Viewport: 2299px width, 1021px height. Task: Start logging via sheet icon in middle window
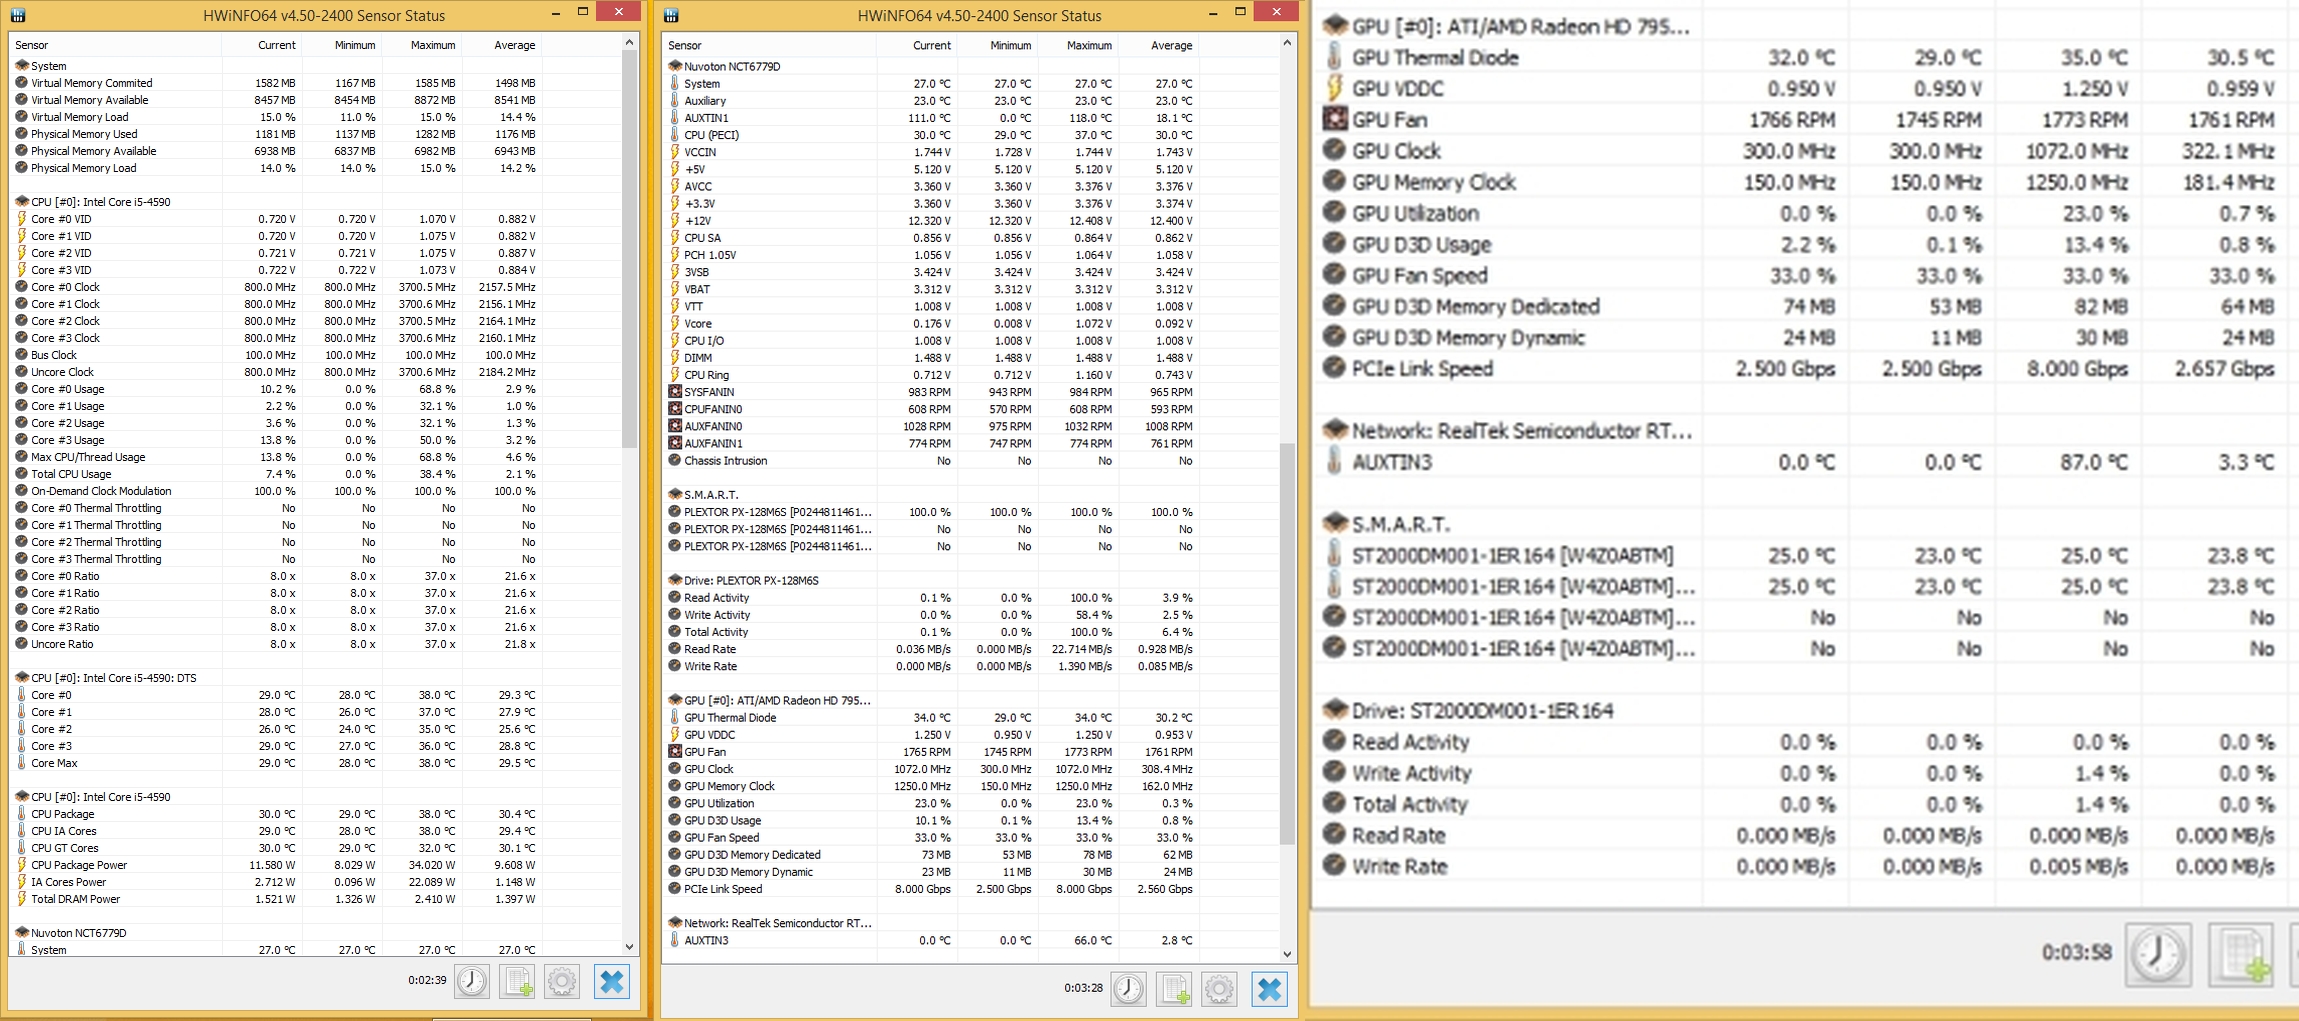pos(1174,989)
